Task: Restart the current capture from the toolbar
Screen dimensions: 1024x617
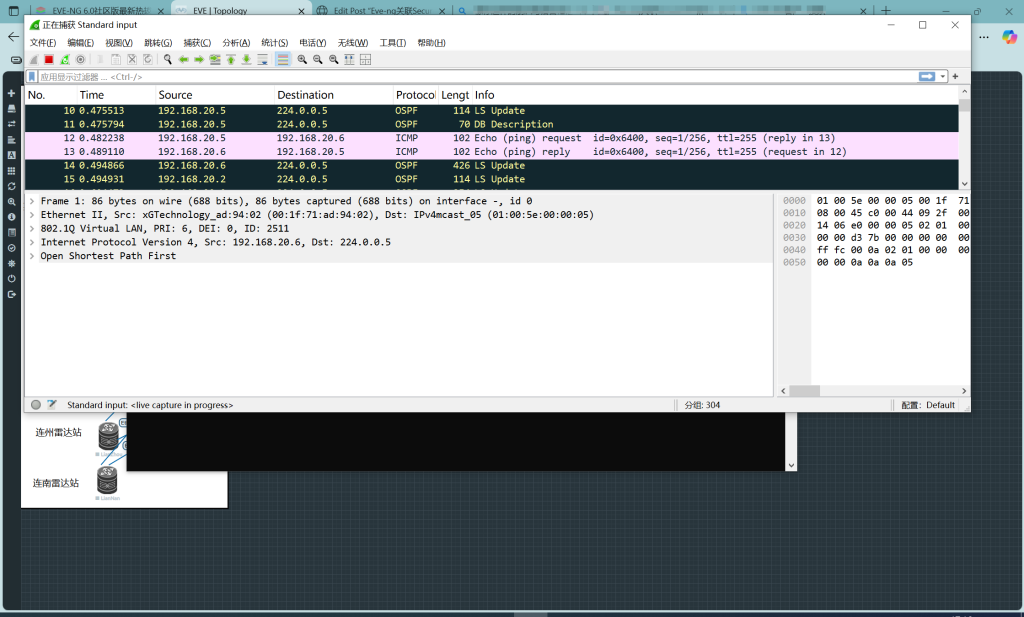Action: point(65,60)
